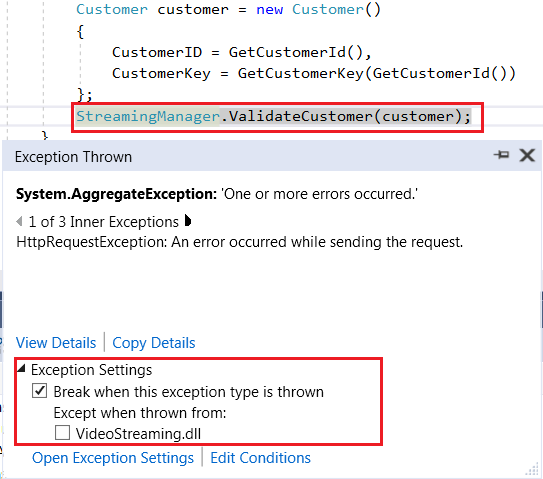Open the View Details link
The width and height of the screenshot is (543, 479).
click(56, 343)
